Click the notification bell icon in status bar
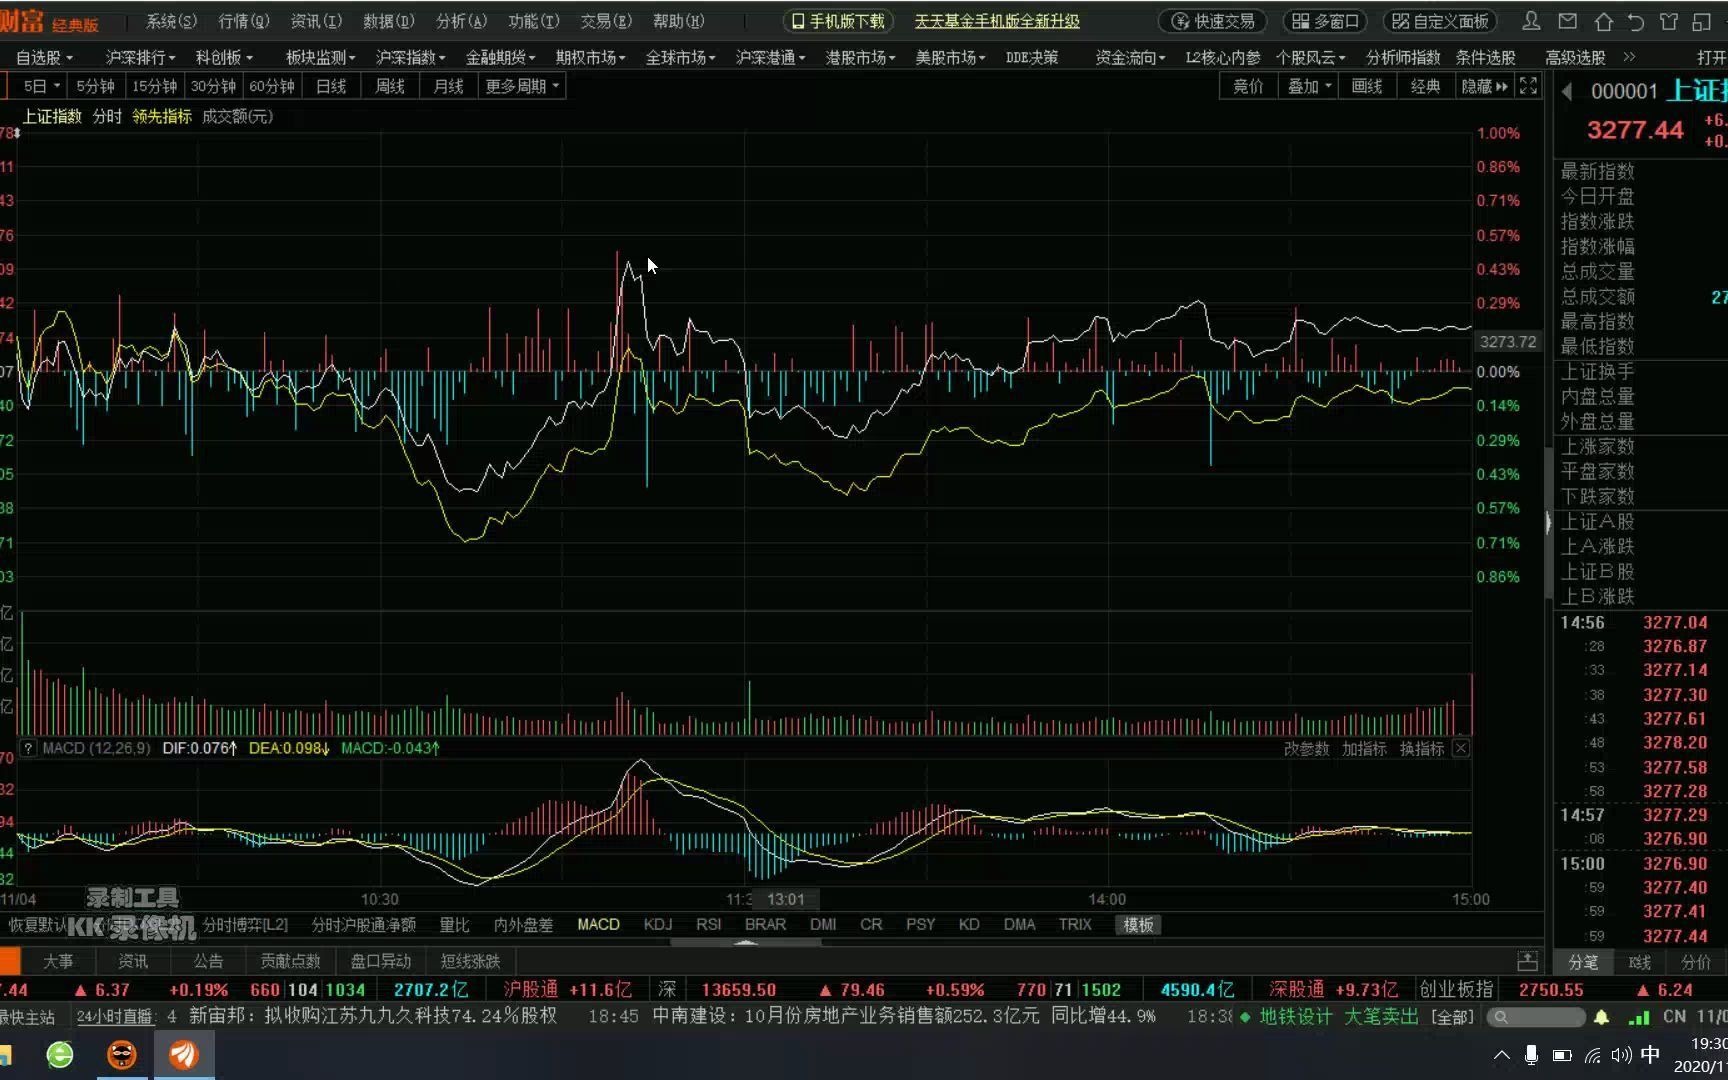The height and width of the screenshot is (1080, 1728). pos(1602,1017)
